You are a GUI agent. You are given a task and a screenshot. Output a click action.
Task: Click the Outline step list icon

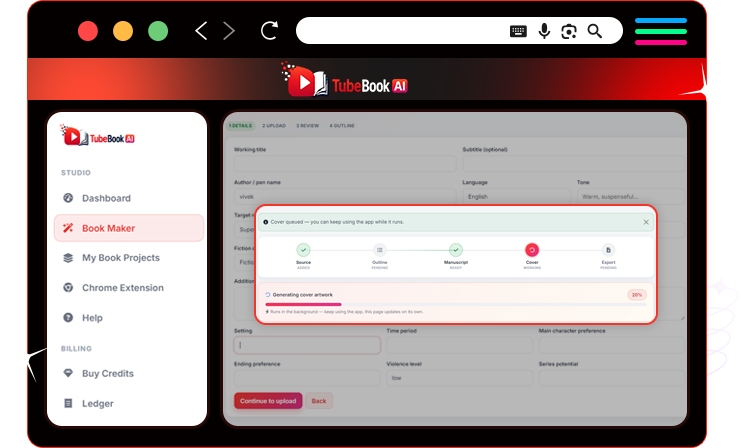coord(379,250)
